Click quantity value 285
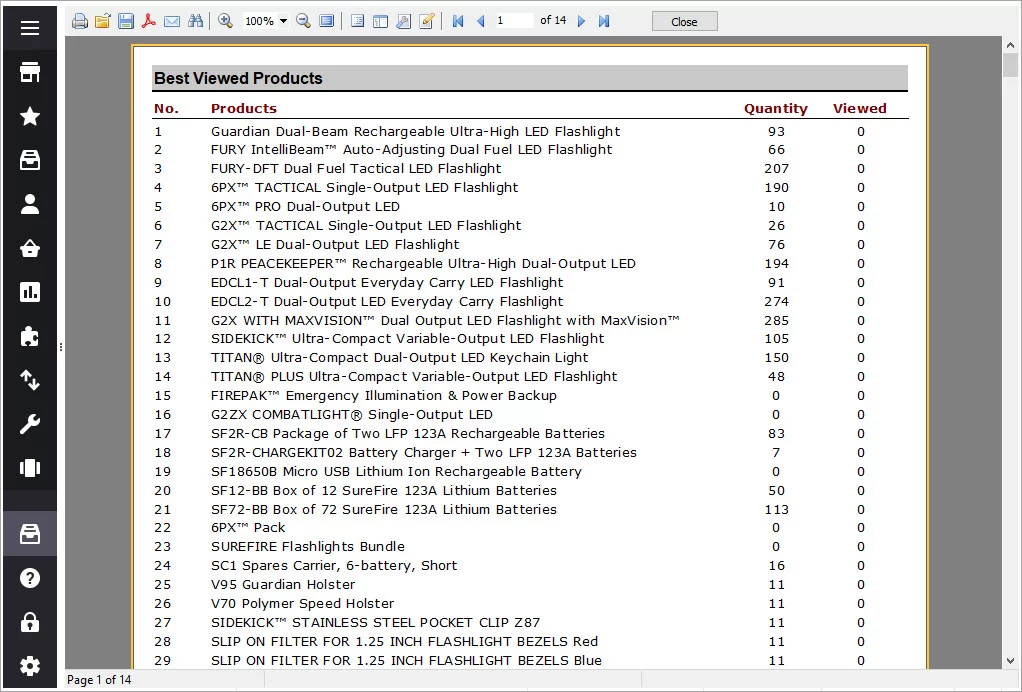Screen dimensions: 1022x692 point(776,321)
